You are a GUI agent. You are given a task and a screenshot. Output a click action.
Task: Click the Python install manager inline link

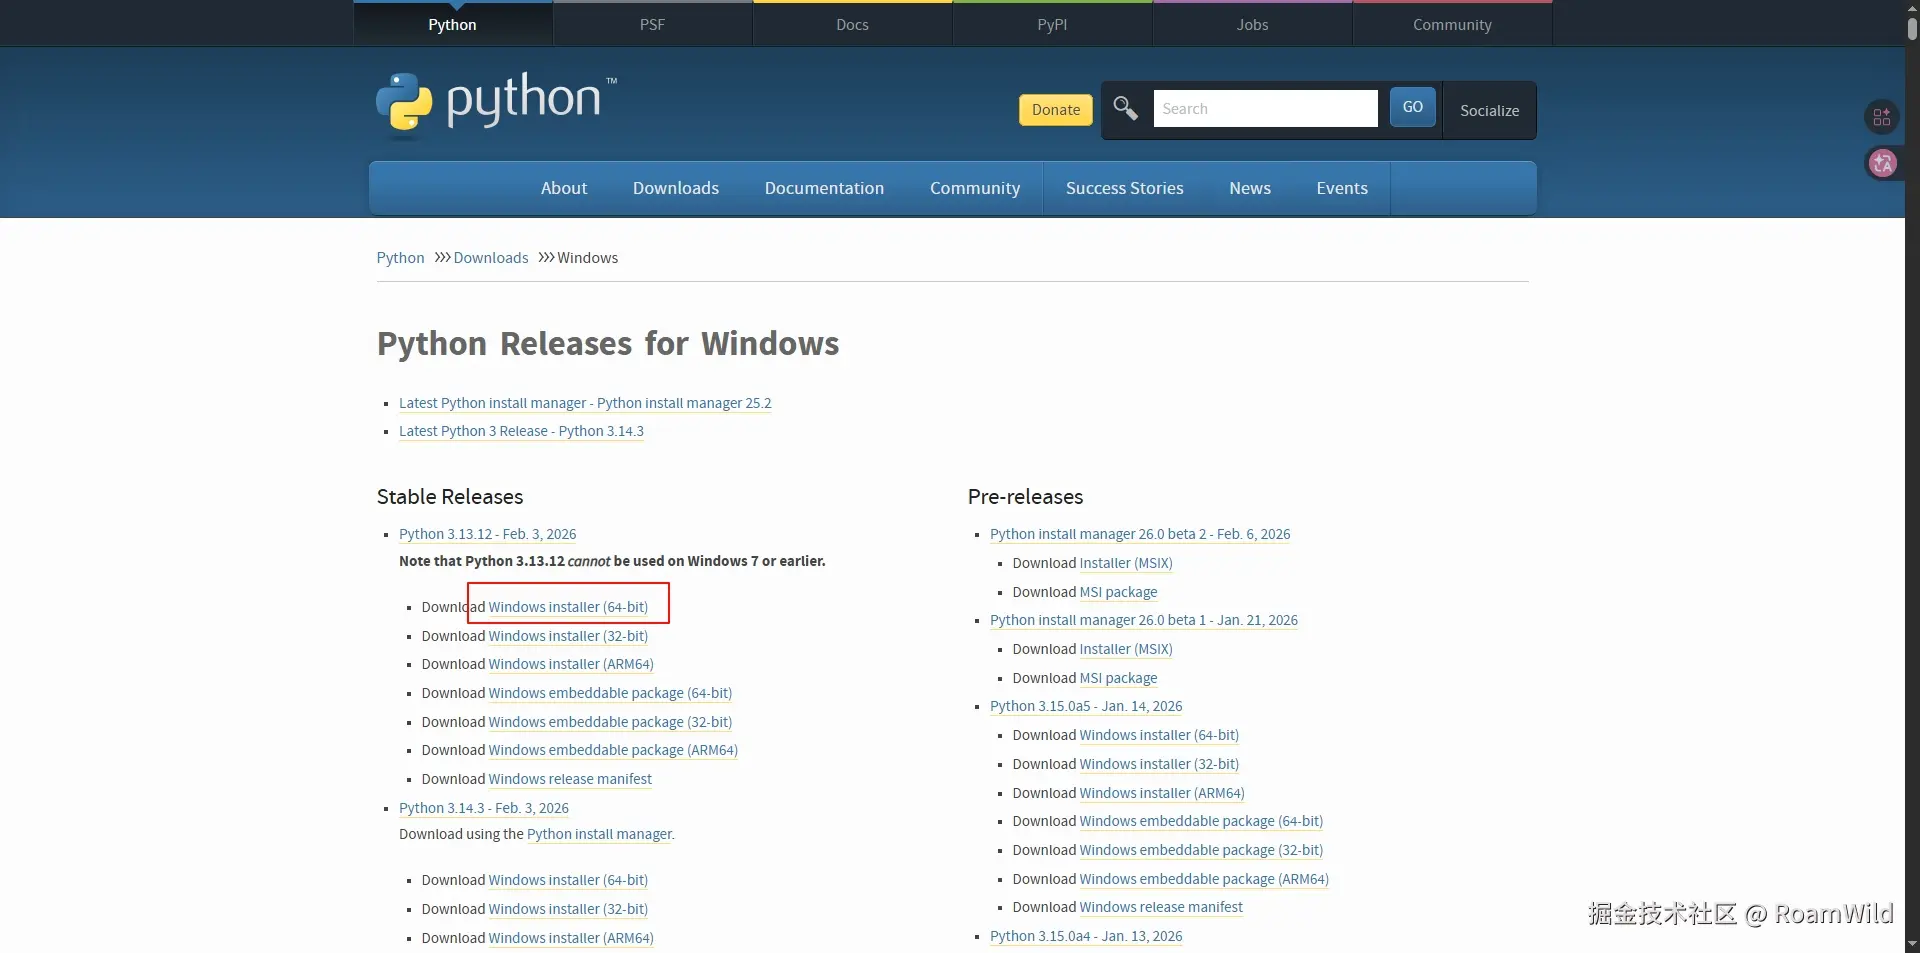pos(600,834)
